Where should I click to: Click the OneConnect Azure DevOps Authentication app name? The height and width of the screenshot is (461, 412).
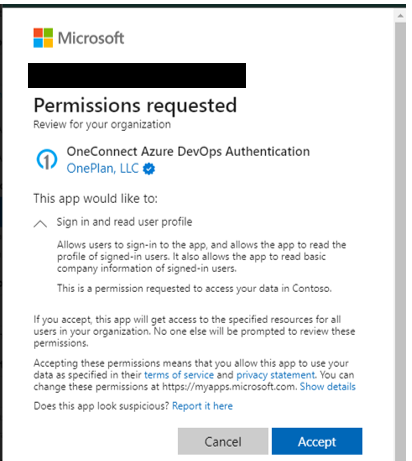click(x=188, y=152)
